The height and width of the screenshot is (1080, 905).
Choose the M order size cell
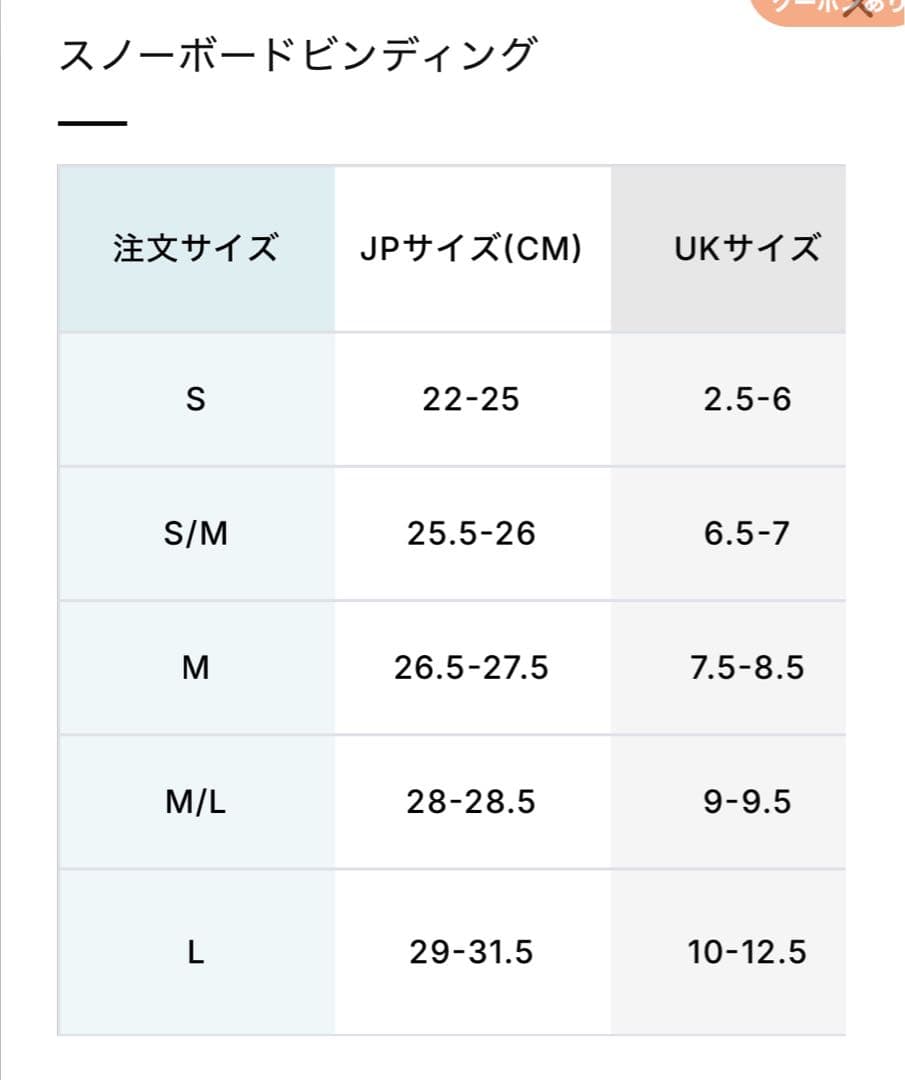tap(196, 668)
